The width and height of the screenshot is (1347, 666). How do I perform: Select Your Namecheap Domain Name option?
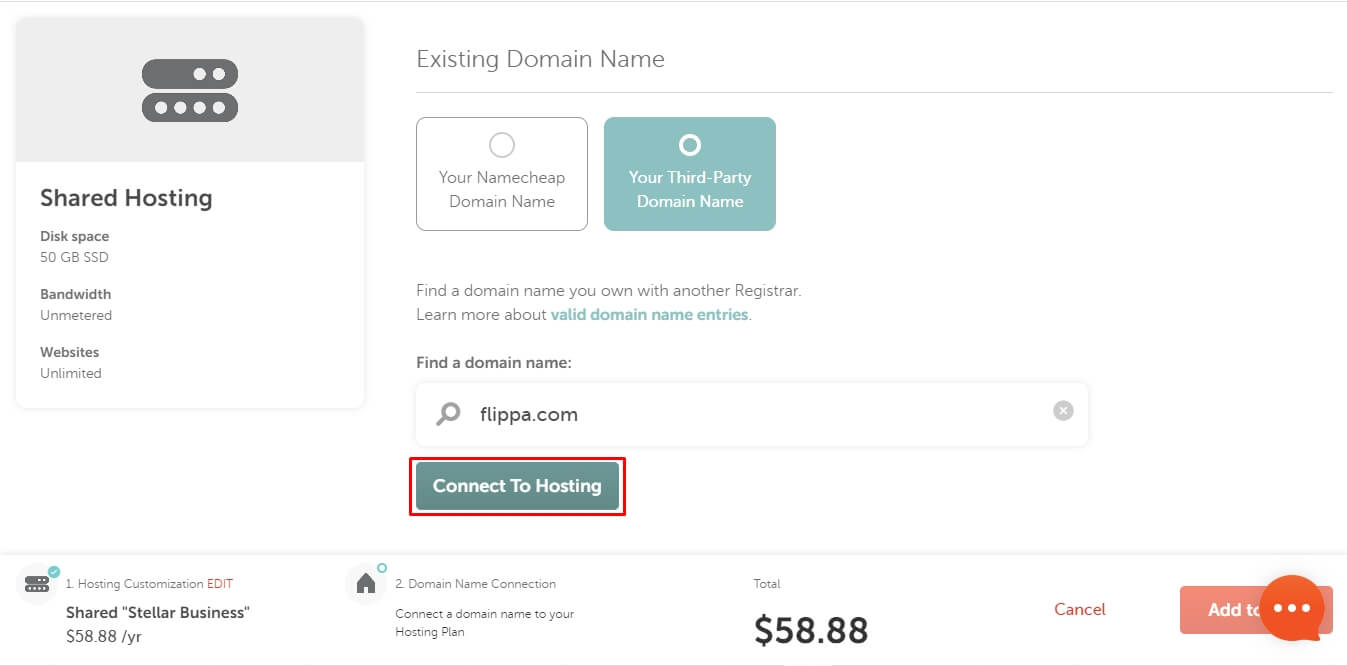[x=502, y=174]
